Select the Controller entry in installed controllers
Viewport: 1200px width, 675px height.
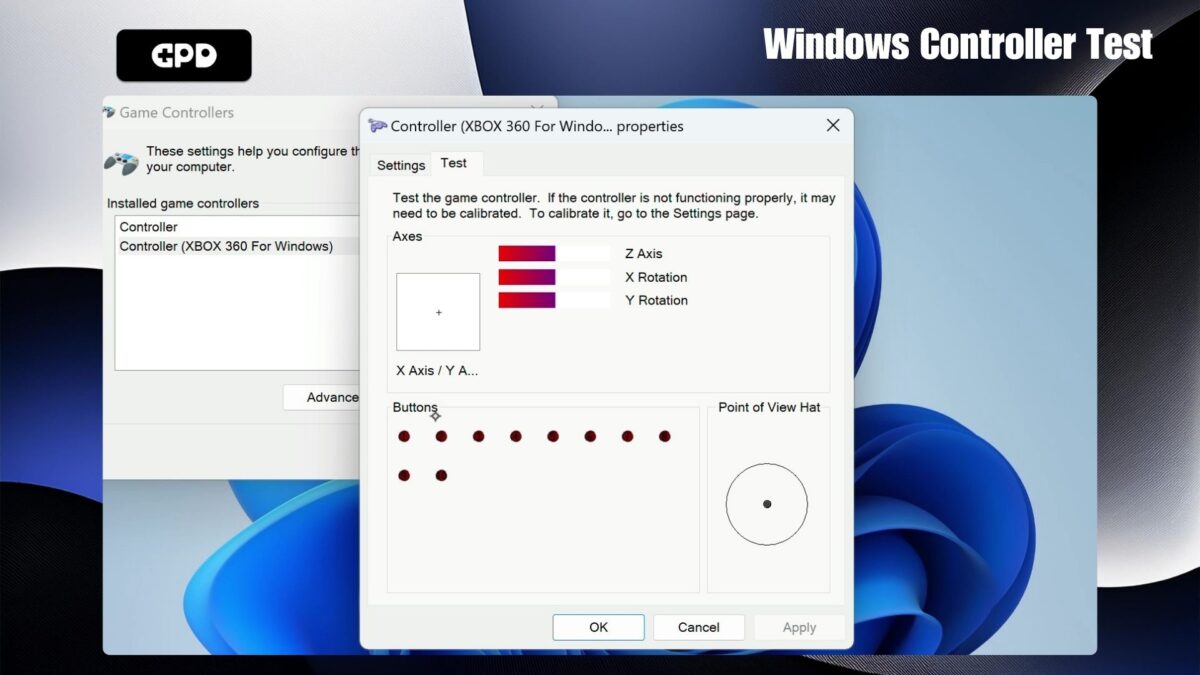click(x=148, y=226)
